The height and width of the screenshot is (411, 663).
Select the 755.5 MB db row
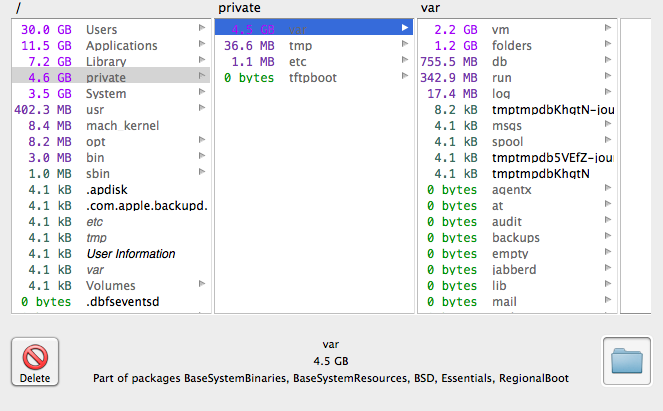[x=517, y=62]
